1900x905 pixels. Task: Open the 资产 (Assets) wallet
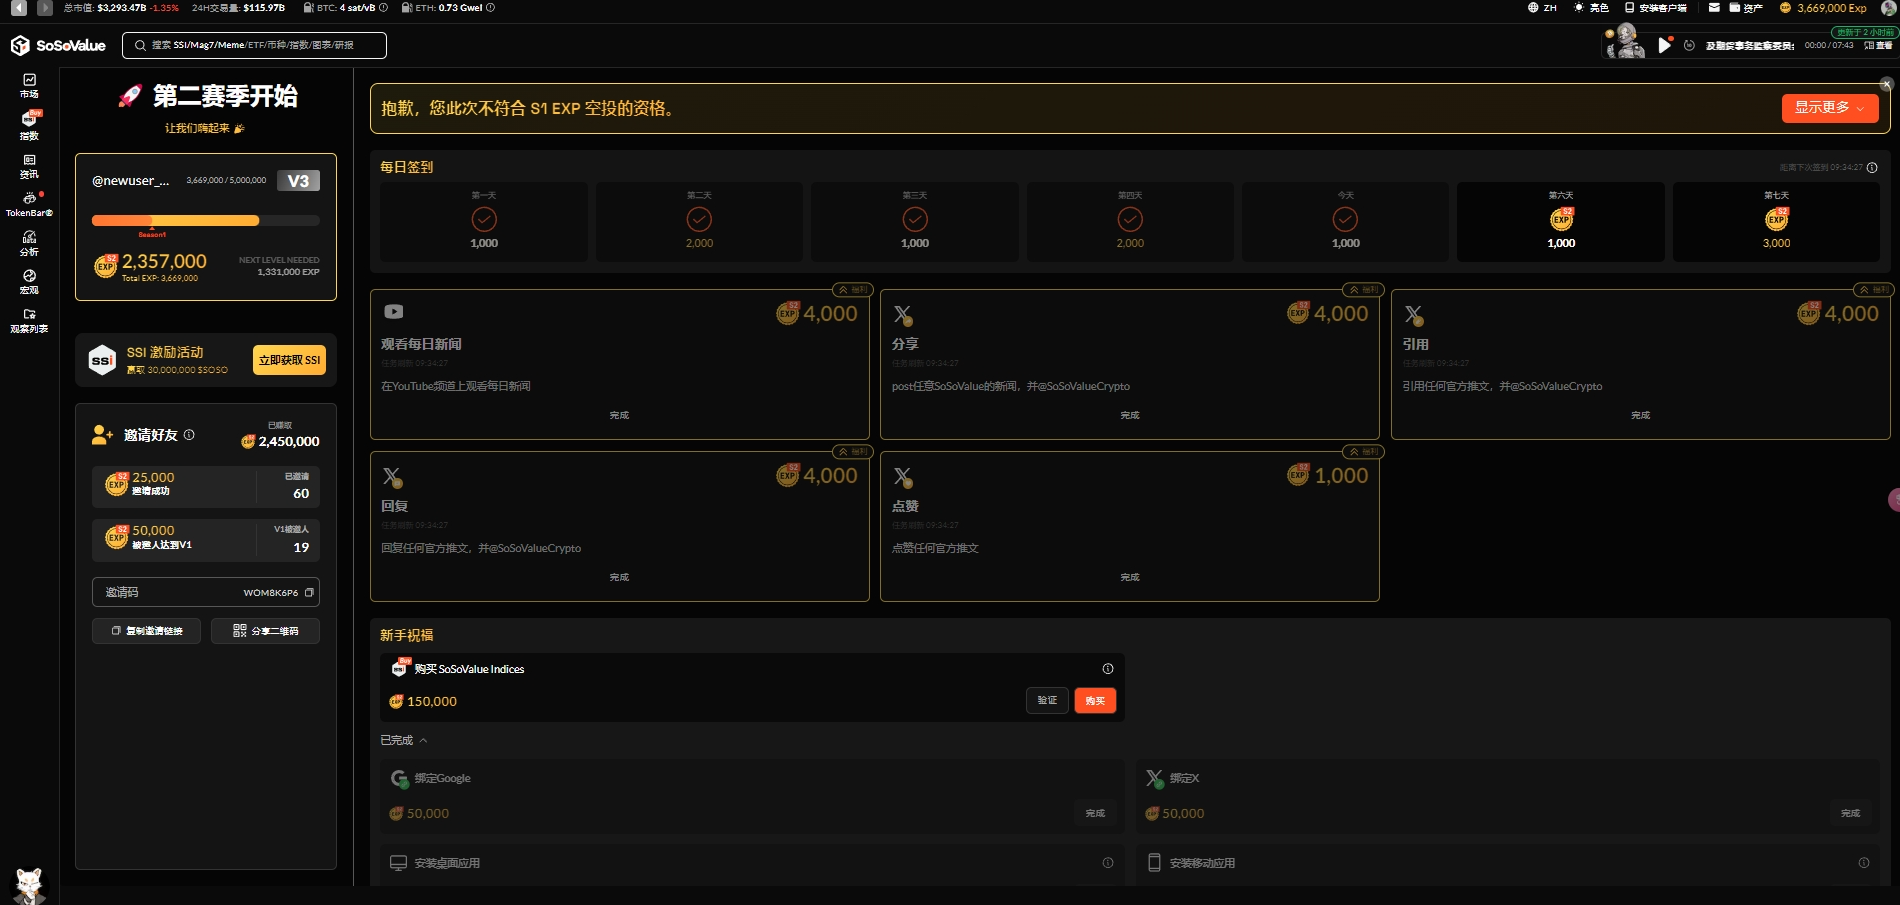[1746, 8]
